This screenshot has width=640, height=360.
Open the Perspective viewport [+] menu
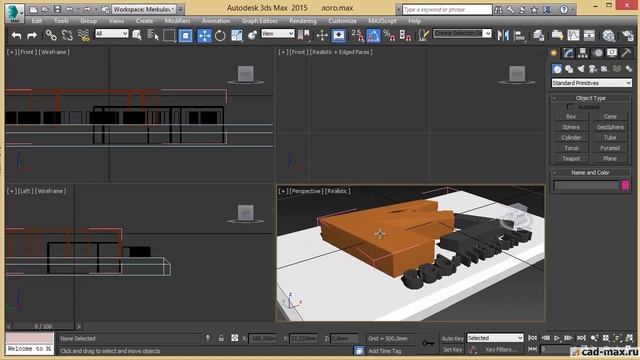click(283, 191)
